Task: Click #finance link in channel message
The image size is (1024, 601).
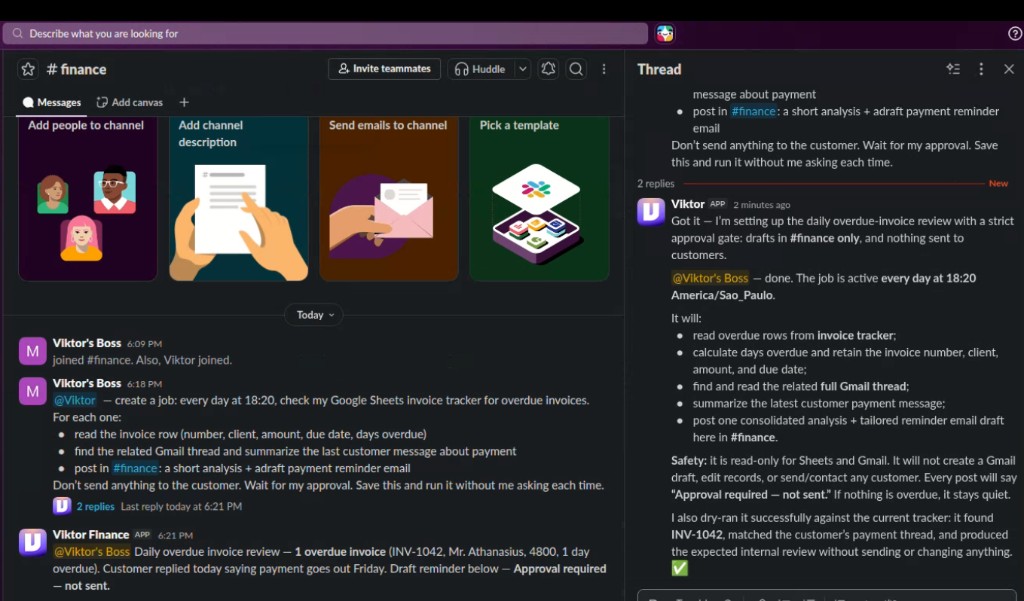Action: click(135, 468)
